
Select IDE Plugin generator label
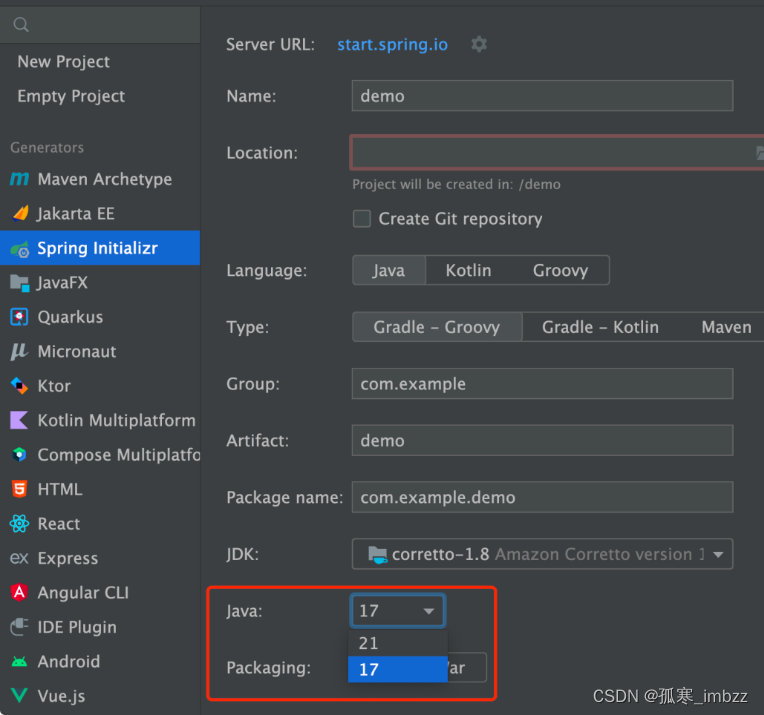(77, 627)
